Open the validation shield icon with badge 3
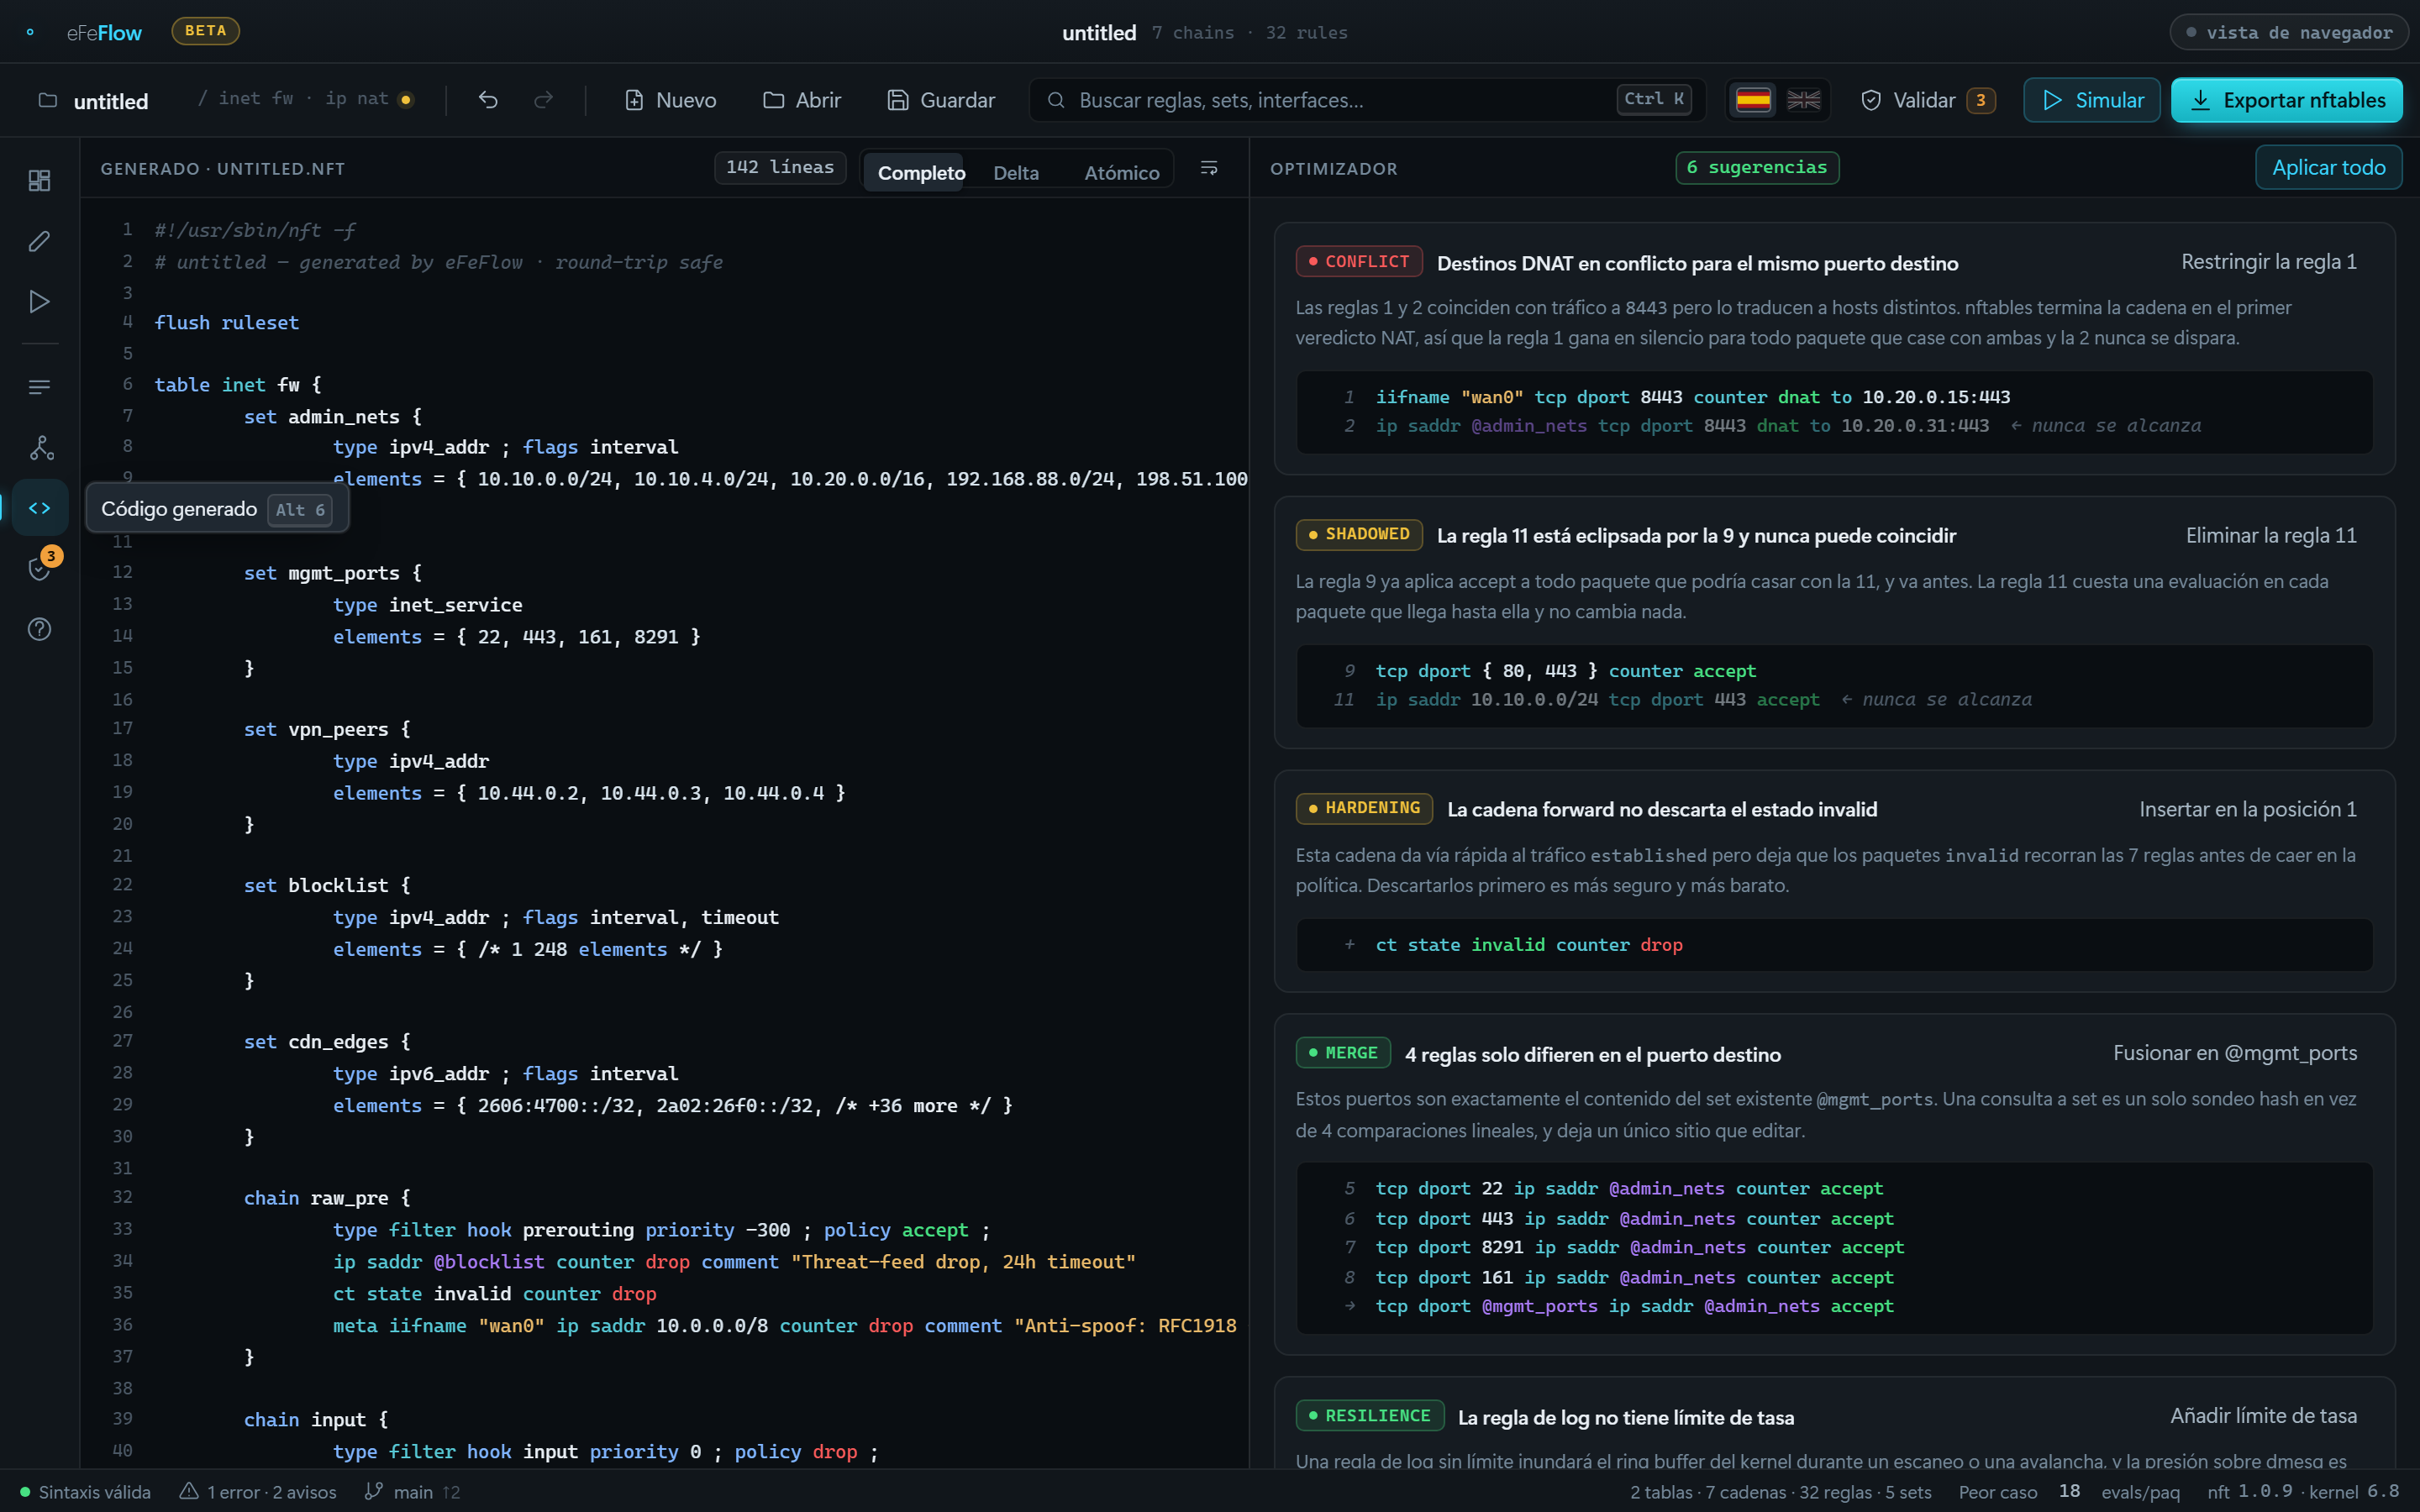 [x=39, y=569]
